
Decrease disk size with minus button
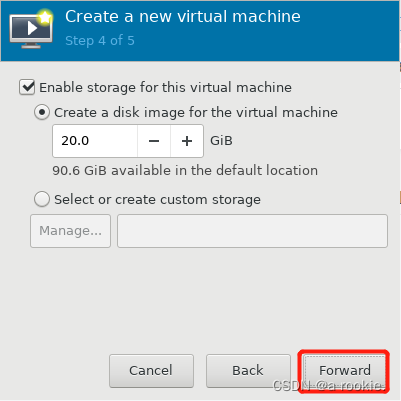pyautogui.click(x=154, y=141)
